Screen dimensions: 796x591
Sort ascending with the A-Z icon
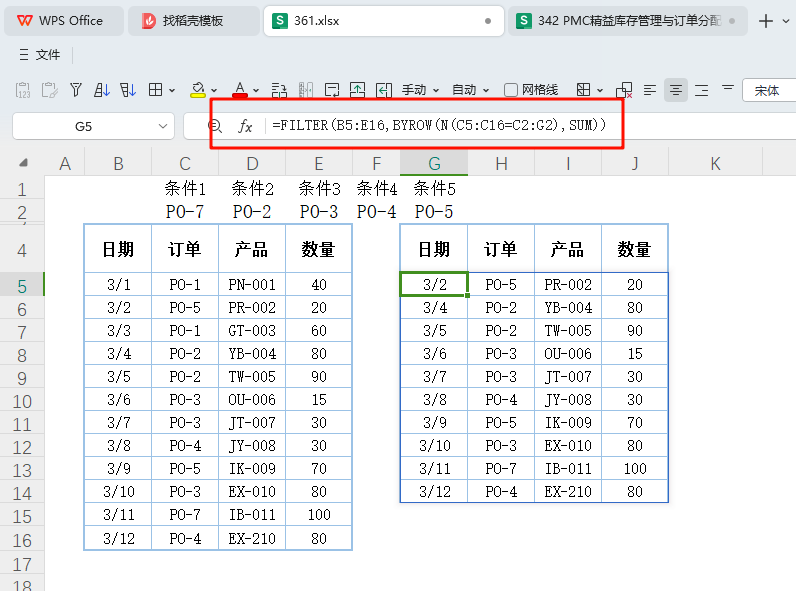pos(102,90)
